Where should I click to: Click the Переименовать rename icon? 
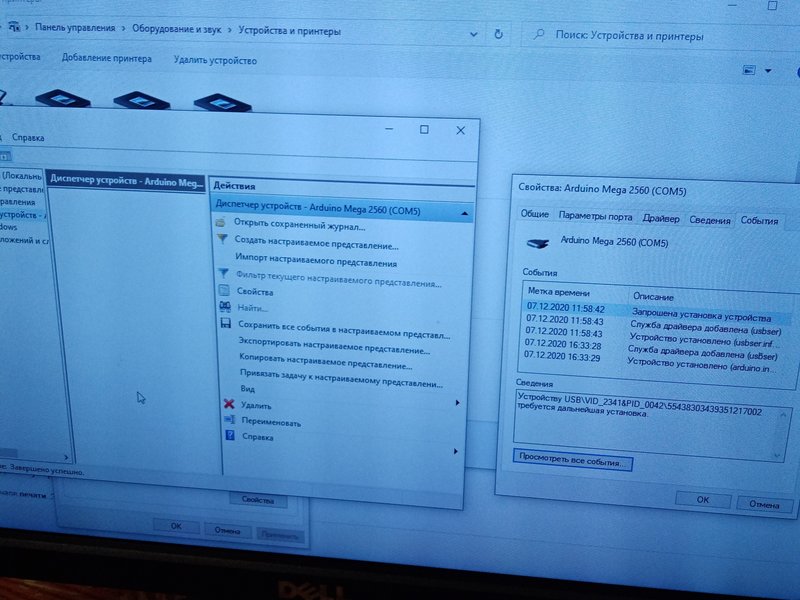[230, 421]
